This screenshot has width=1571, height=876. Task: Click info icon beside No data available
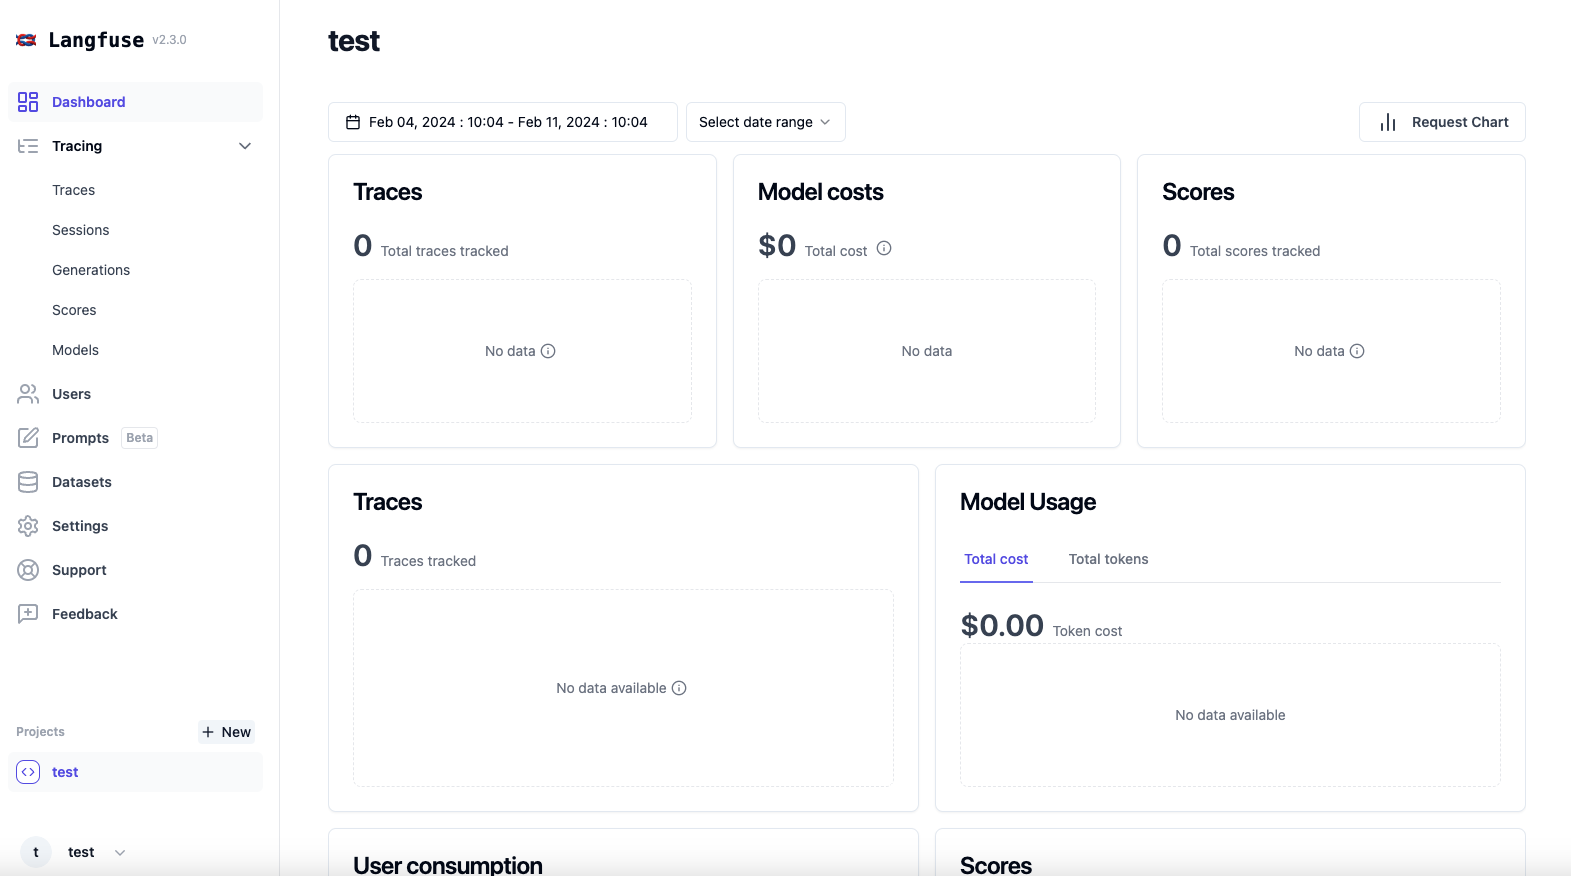coord(679,688)
